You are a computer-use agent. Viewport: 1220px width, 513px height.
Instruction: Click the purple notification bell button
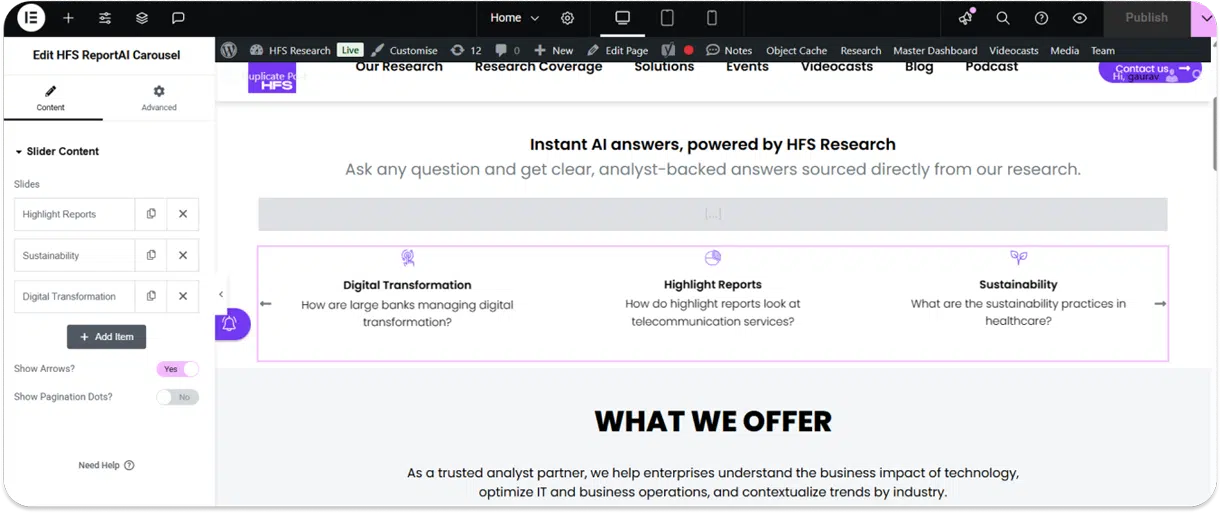231,324
